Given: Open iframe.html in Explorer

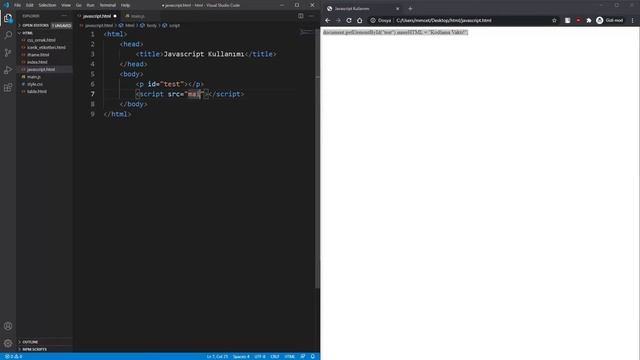Looking at the screenshot, I should pyautogui.click(x=38, y=55).
